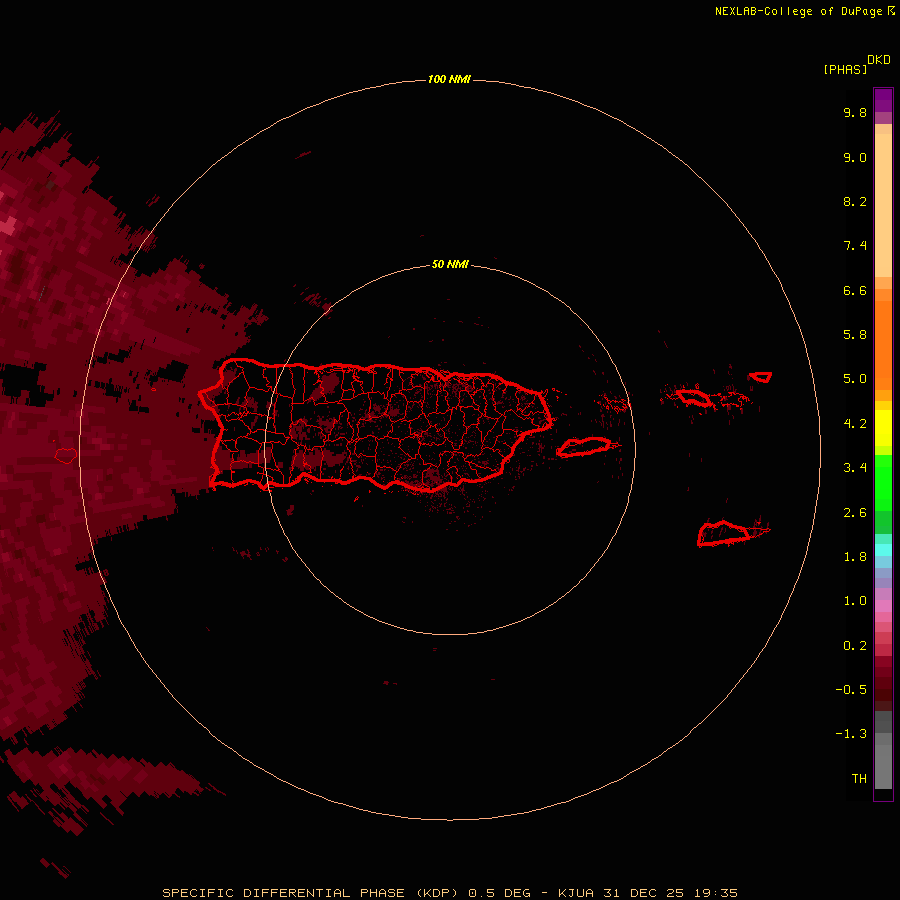Click the -0.5 scale value
900x900 pixels.
(x=851, y=690)
